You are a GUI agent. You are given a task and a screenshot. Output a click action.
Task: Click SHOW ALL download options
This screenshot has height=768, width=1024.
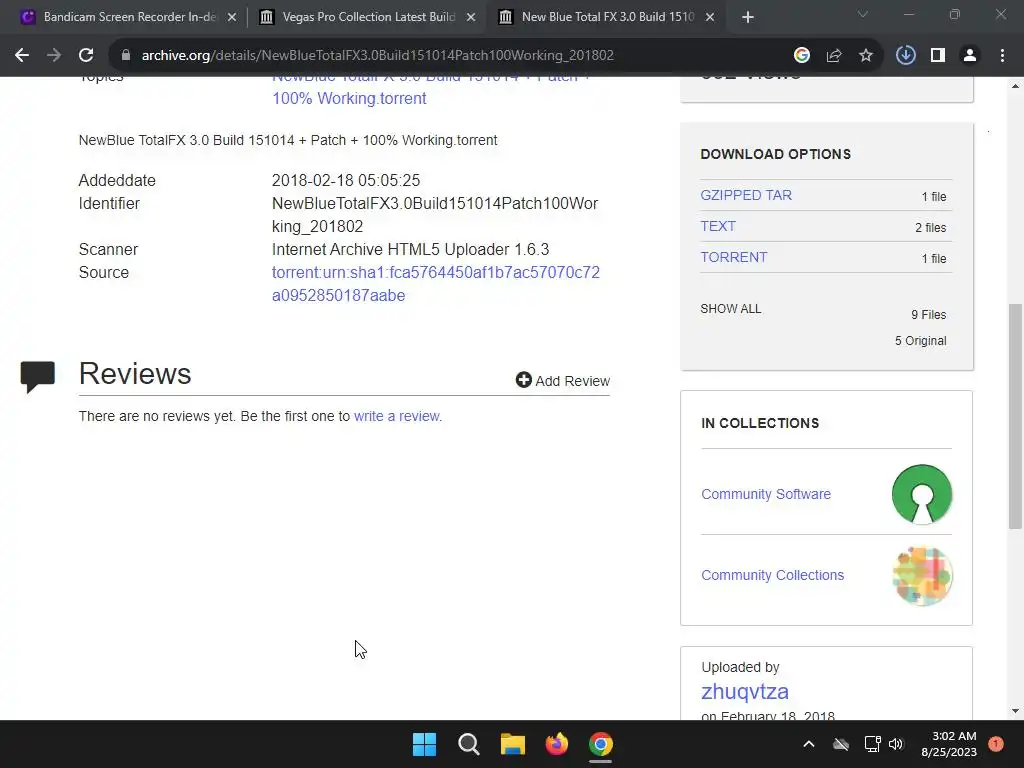click(731, 309)
